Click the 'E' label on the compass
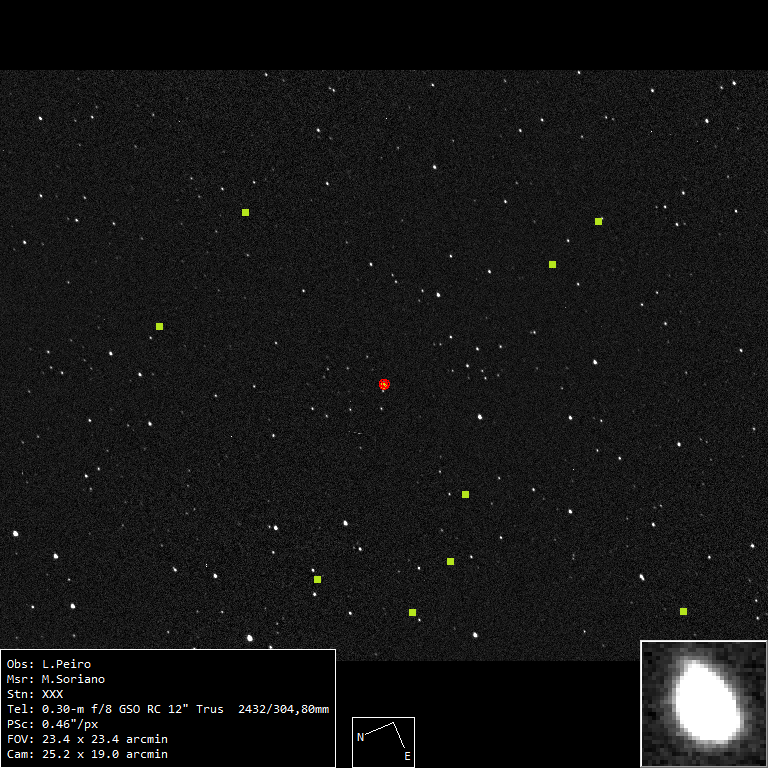Image resolution: width=768 pixels, height=768 pixels. (407, 757)
